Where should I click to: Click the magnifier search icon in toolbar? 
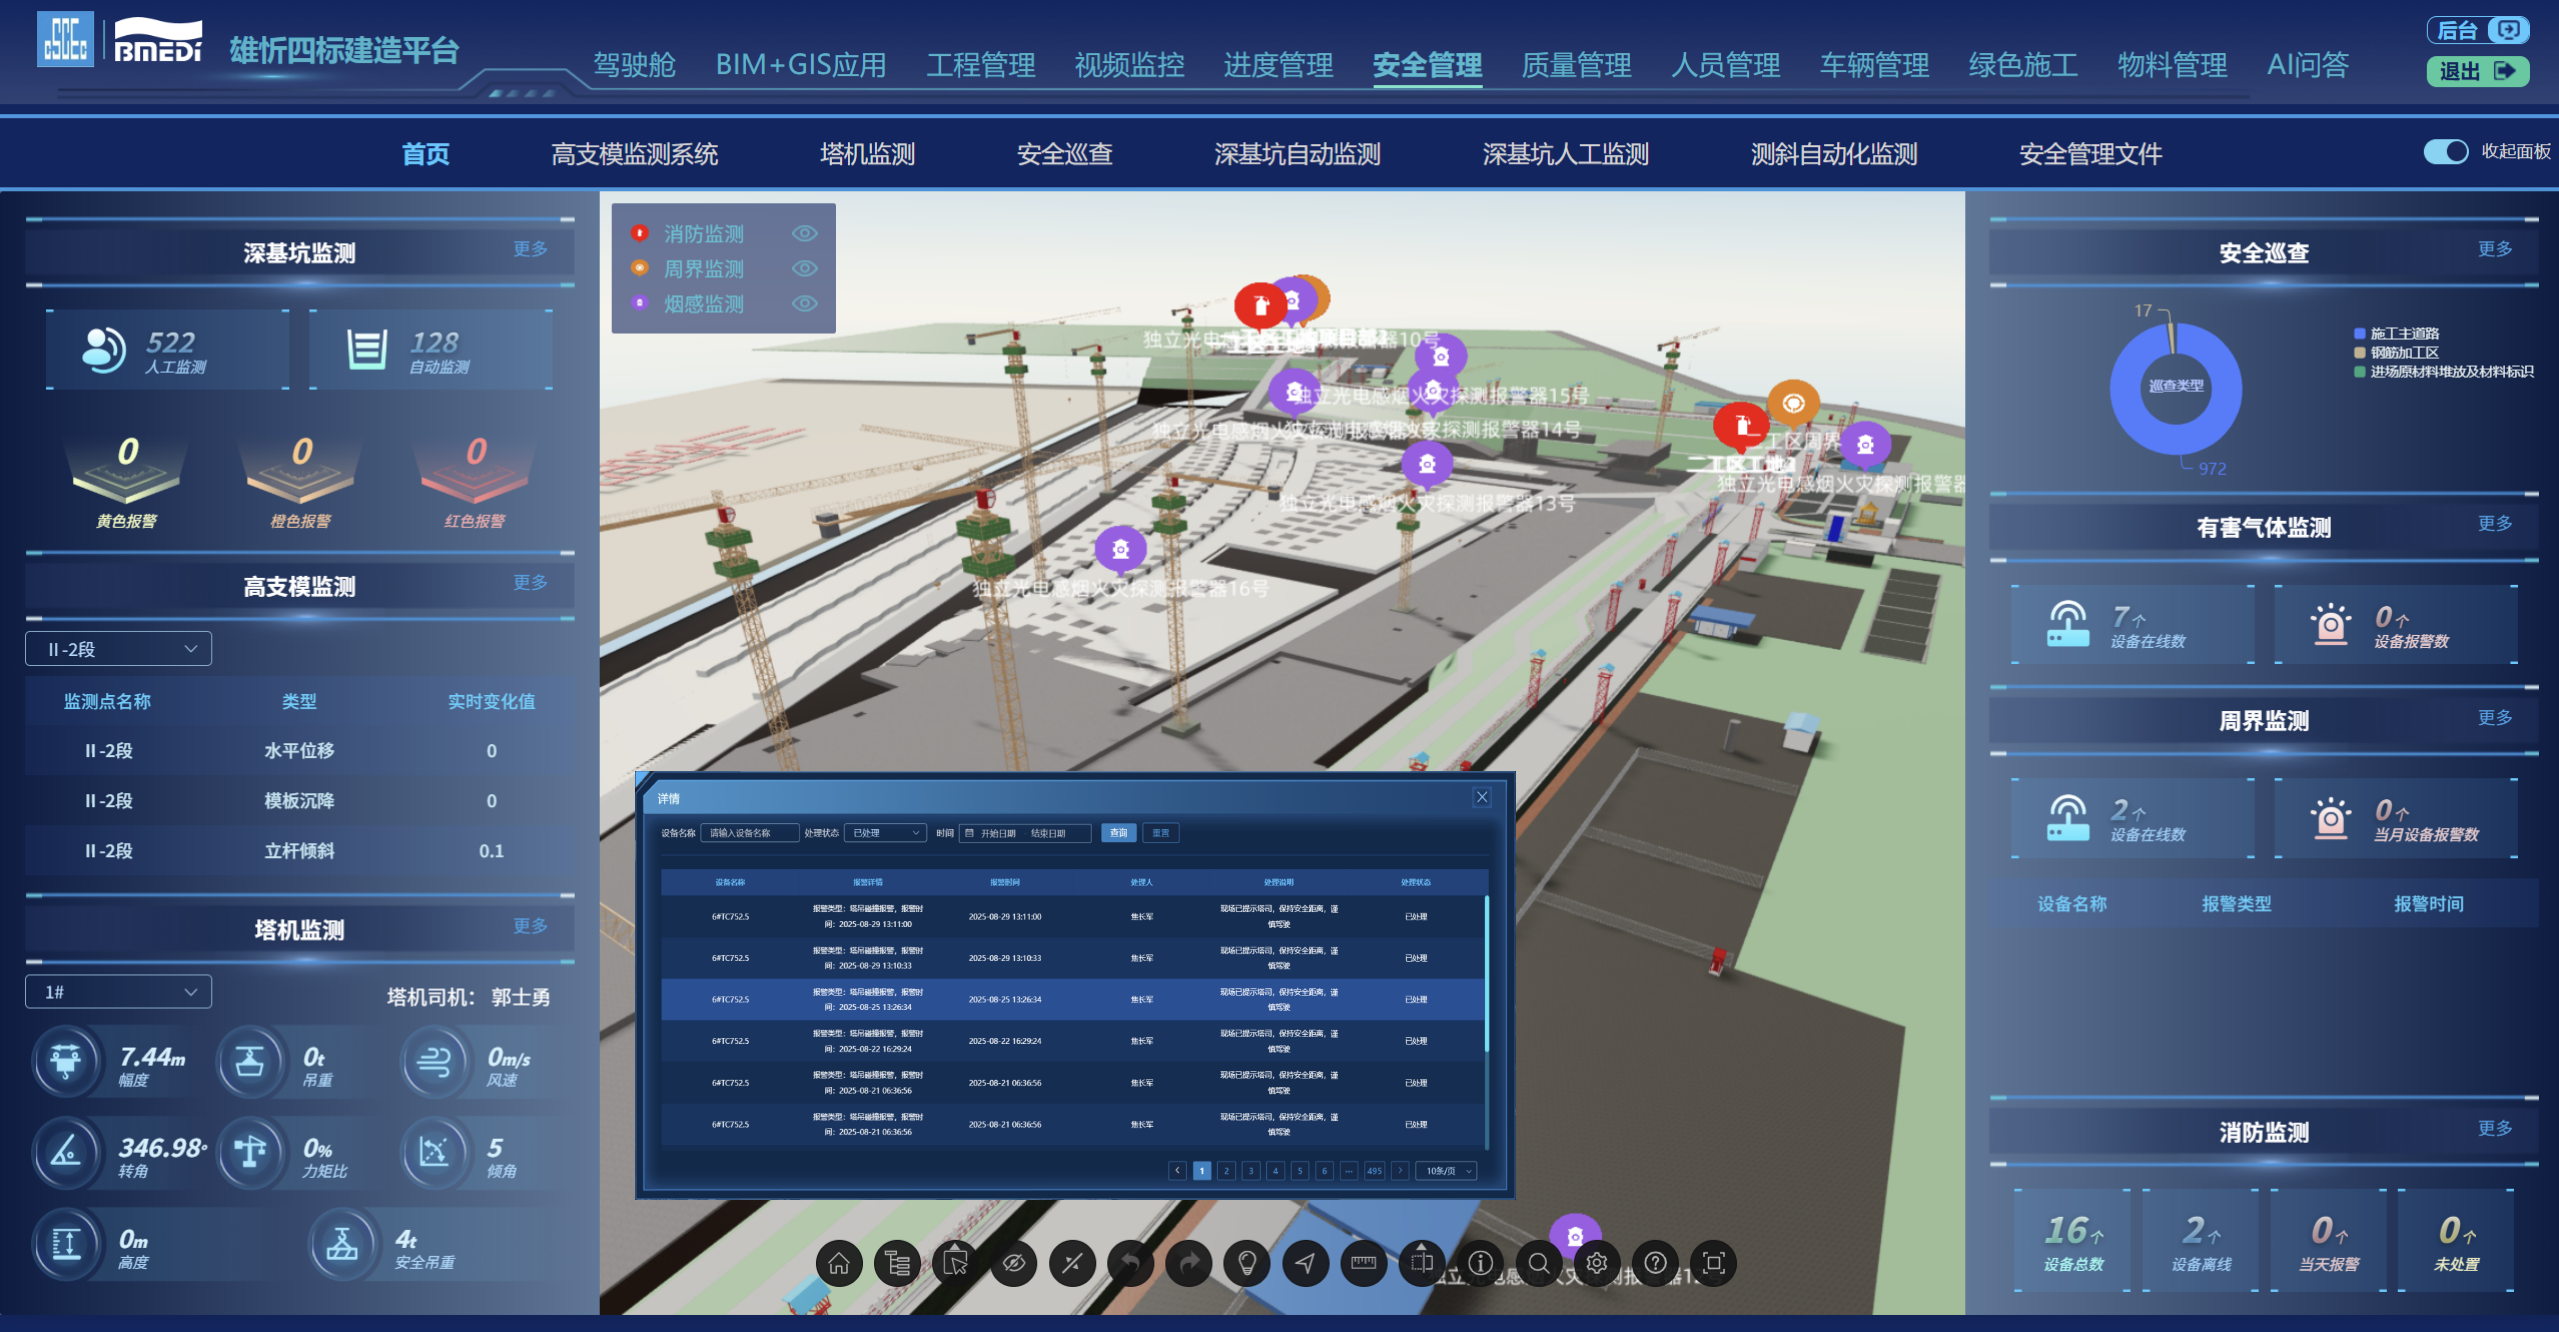pyautogui.click(x=1538, y=1263)
